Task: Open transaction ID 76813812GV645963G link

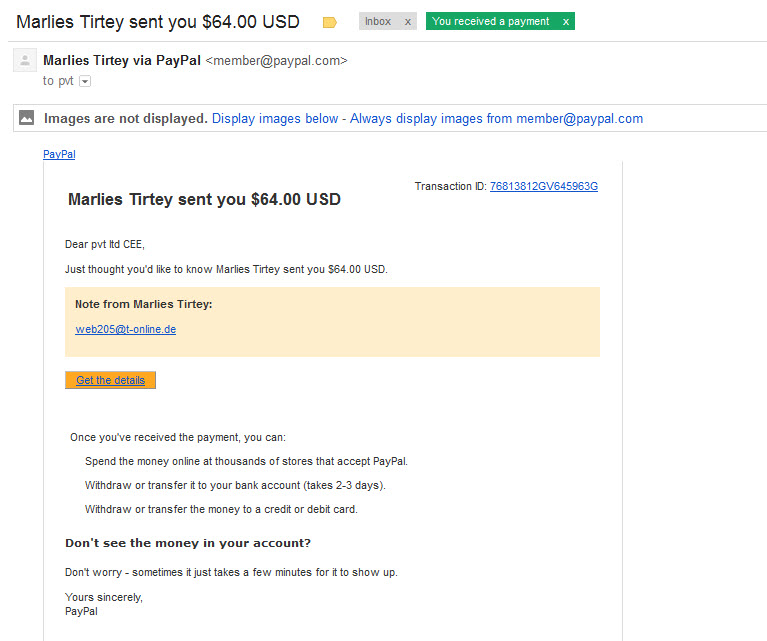Action: click(544, 186)
